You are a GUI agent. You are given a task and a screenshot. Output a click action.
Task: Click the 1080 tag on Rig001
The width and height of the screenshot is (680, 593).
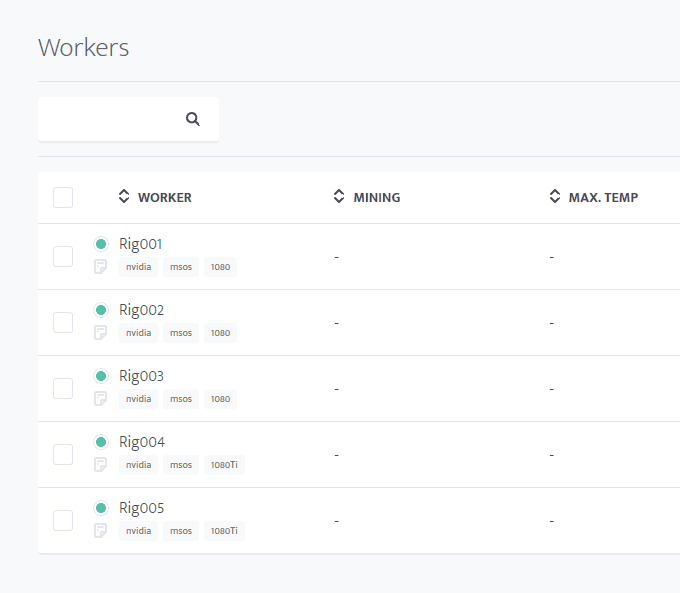tap(220, 267)
